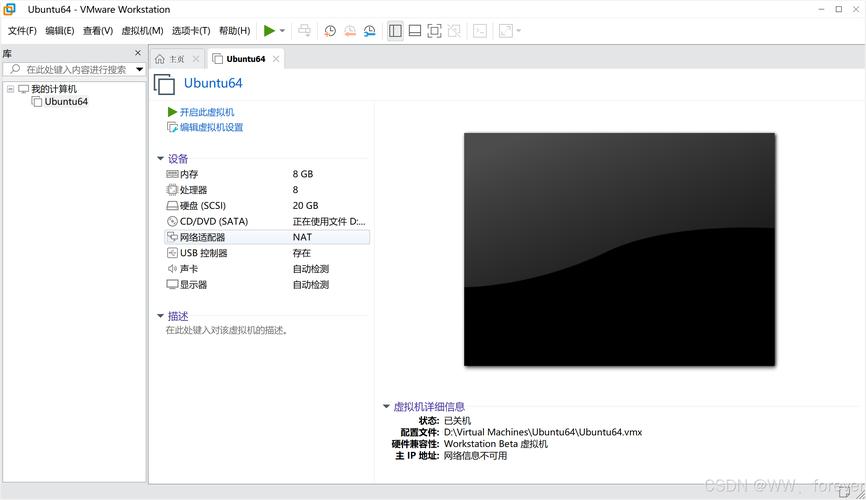Click the VMware Workstation title bar icon
This screenshot has height=500, width=866.
[9, 9]
